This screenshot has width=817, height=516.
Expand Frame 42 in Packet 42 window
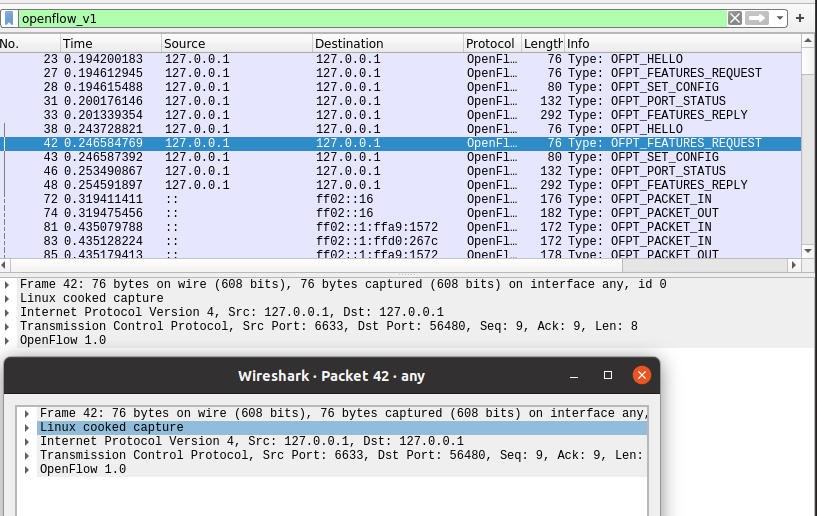(x=27, y=414)
